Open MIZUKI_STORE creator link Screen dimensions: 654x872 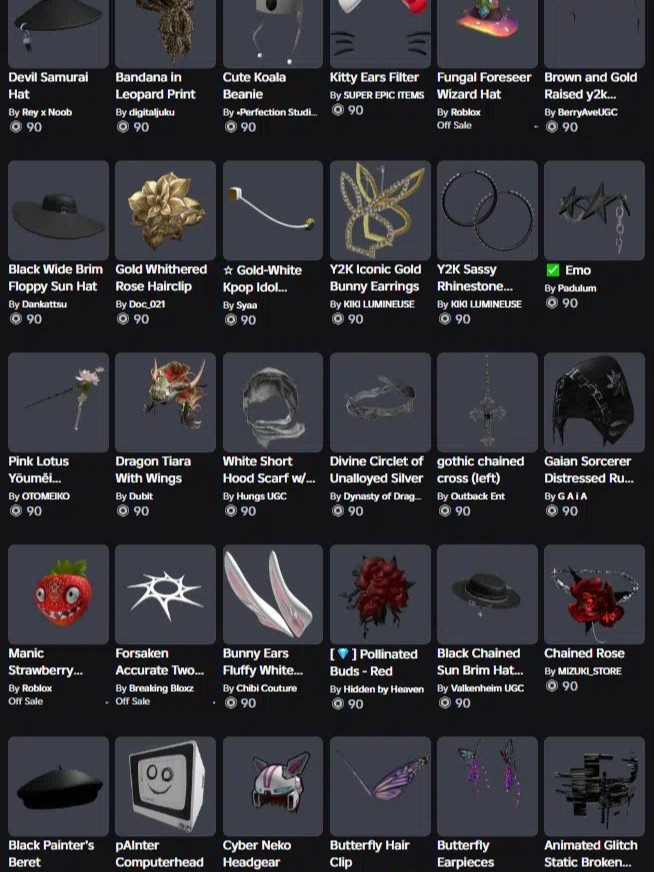589,671
